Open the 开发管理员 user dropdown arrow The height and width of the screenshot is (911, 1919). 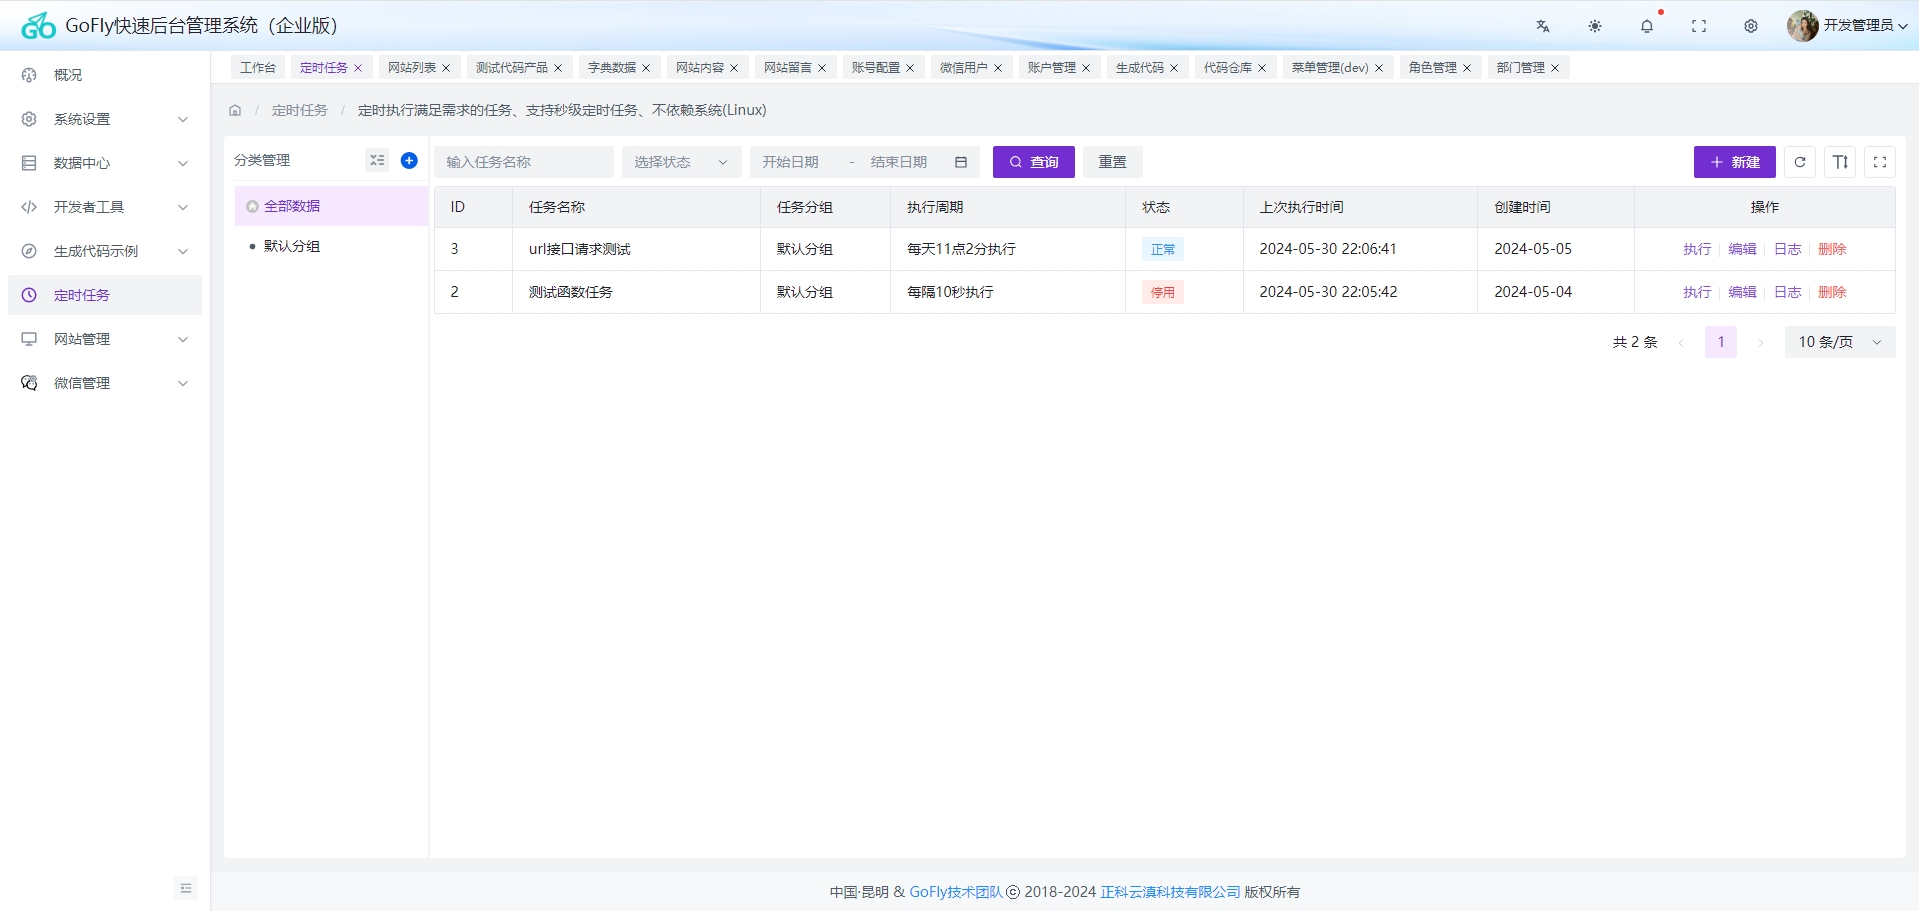click(x=1903, y=27)
